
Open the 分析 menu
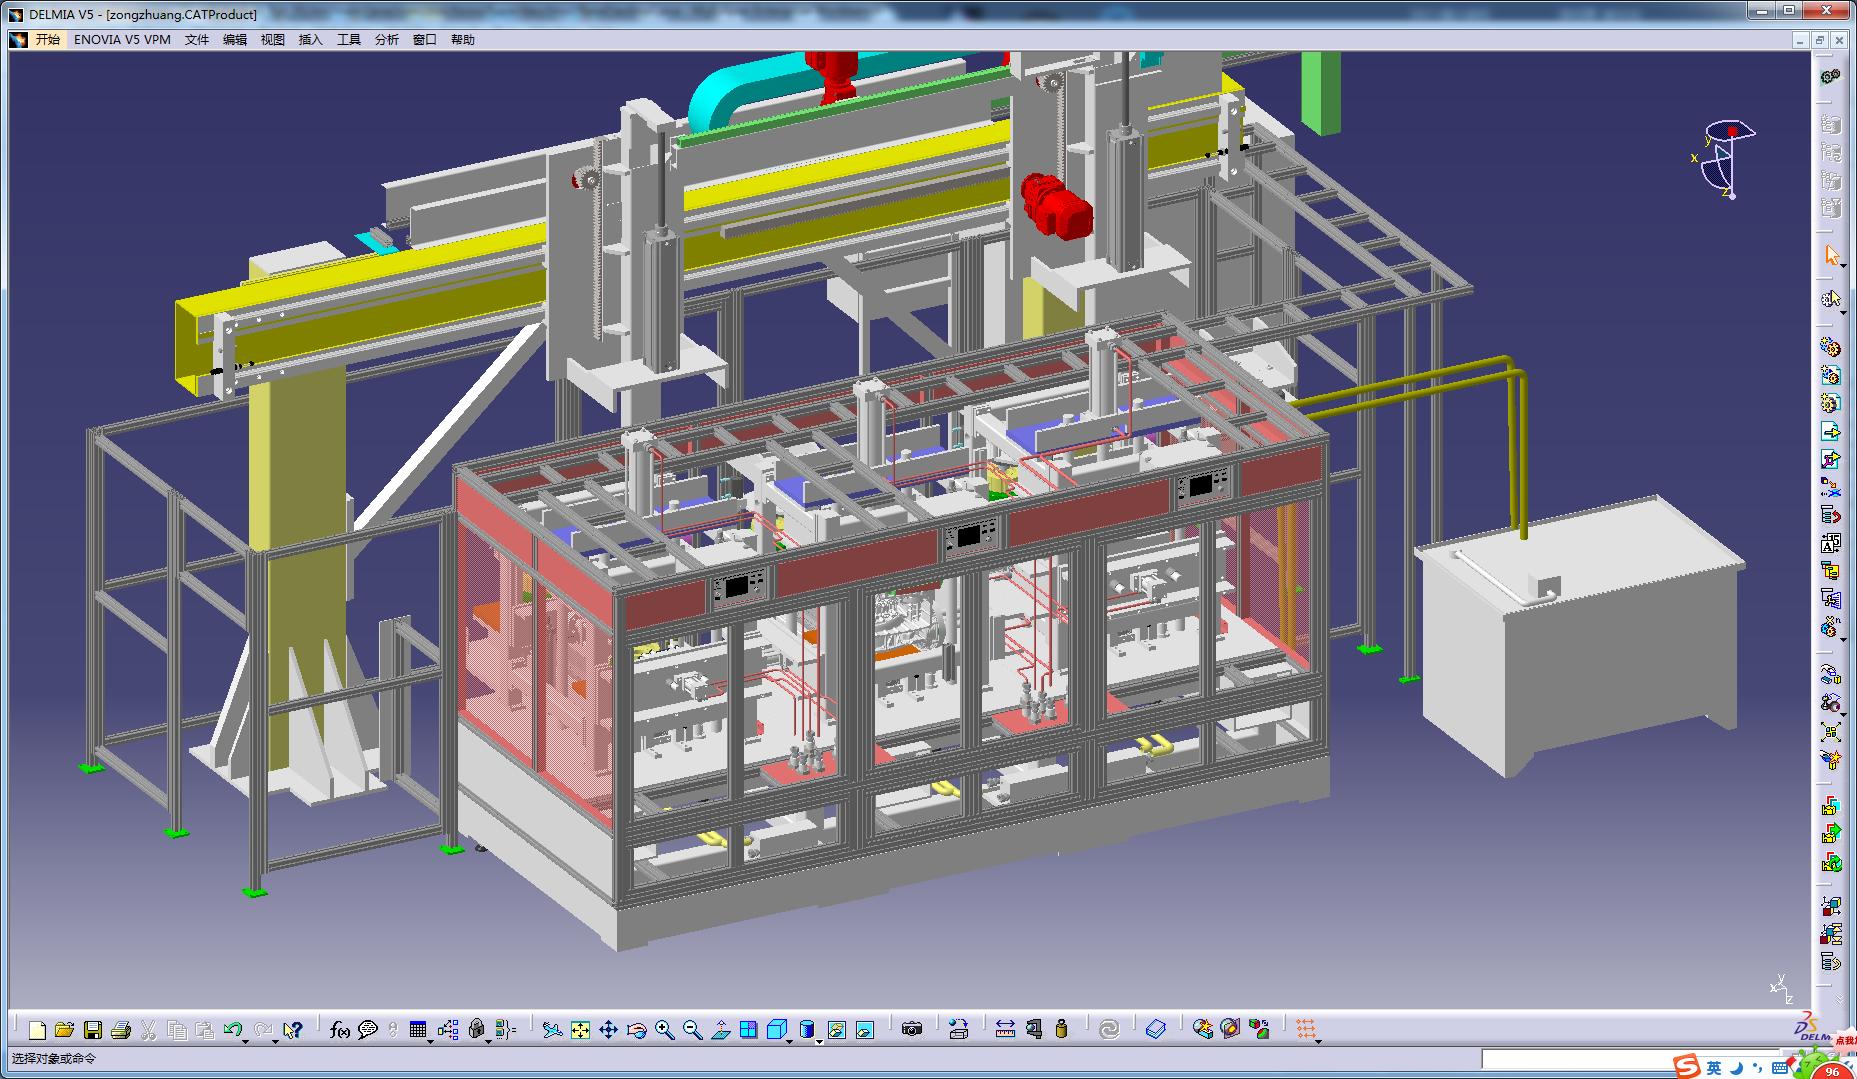click(386, 40)
